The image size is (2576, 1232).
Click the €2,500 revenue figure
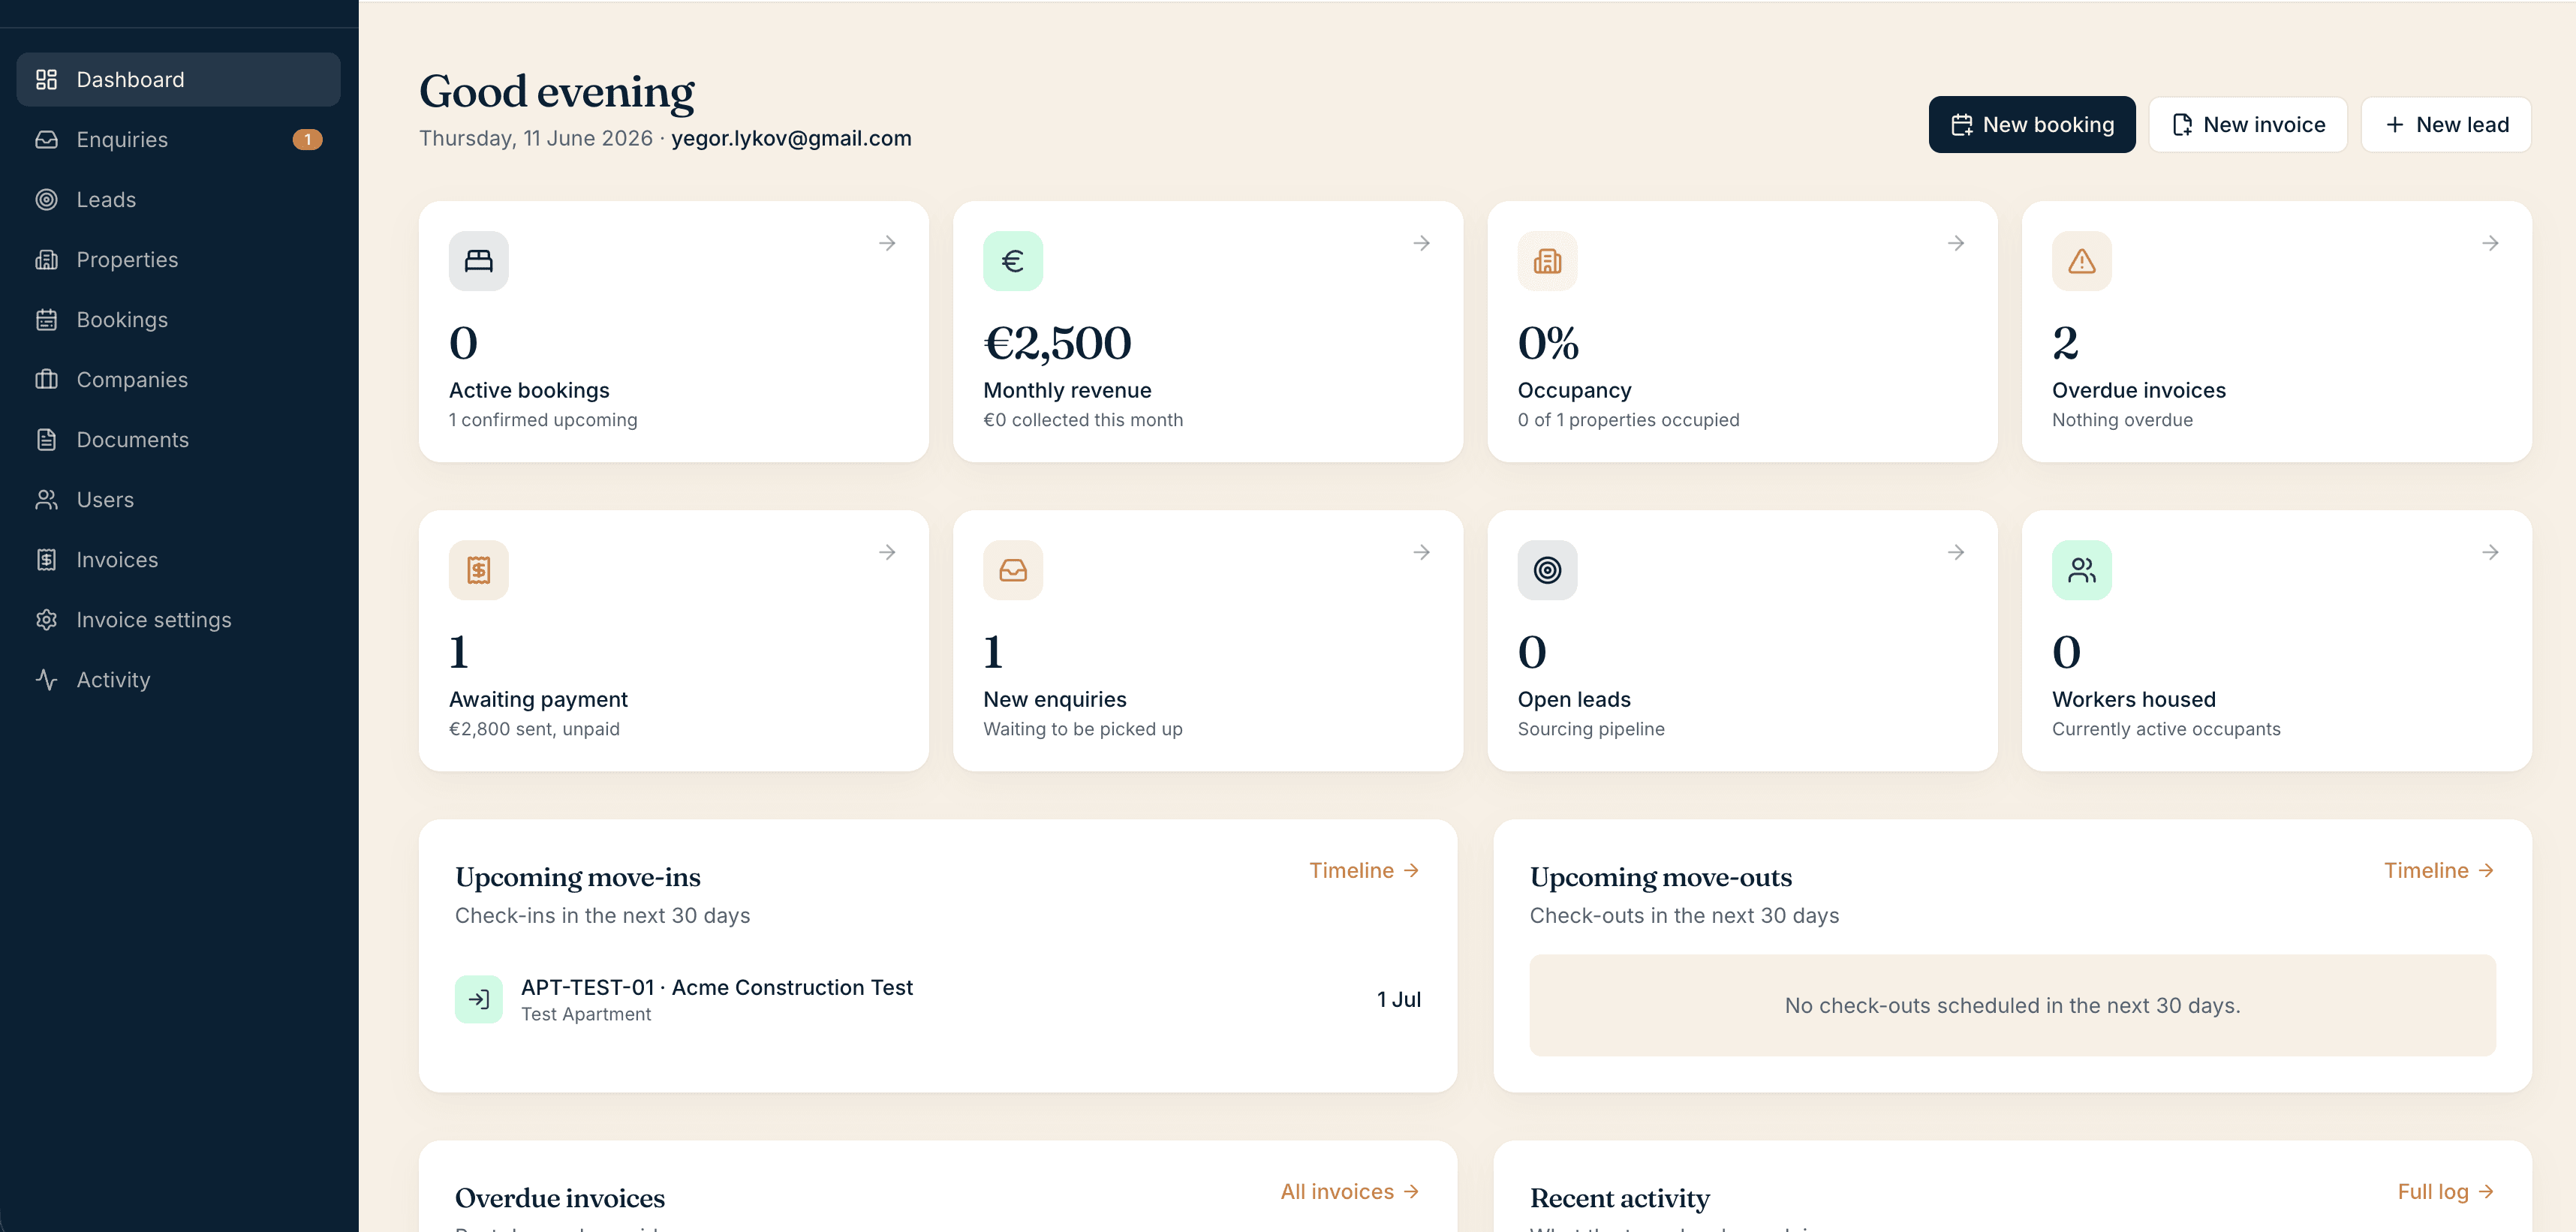pos(1057,343)
